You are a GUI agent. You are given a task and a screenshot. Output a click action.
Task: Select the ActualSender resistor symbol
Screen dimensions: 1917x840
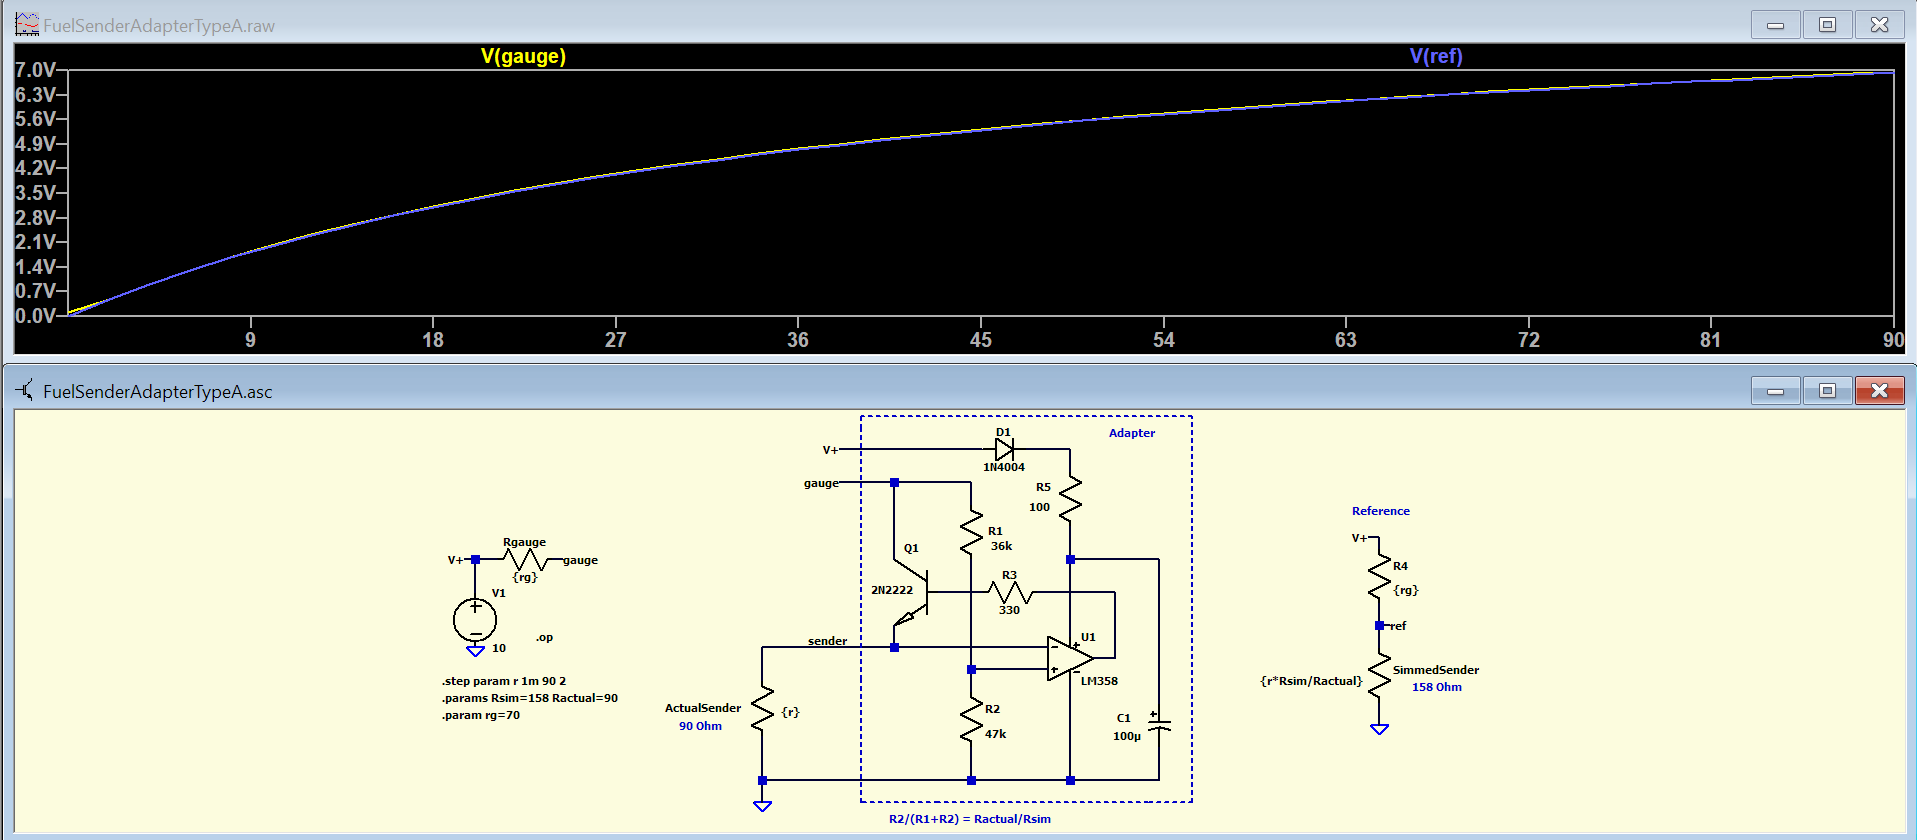762,710
